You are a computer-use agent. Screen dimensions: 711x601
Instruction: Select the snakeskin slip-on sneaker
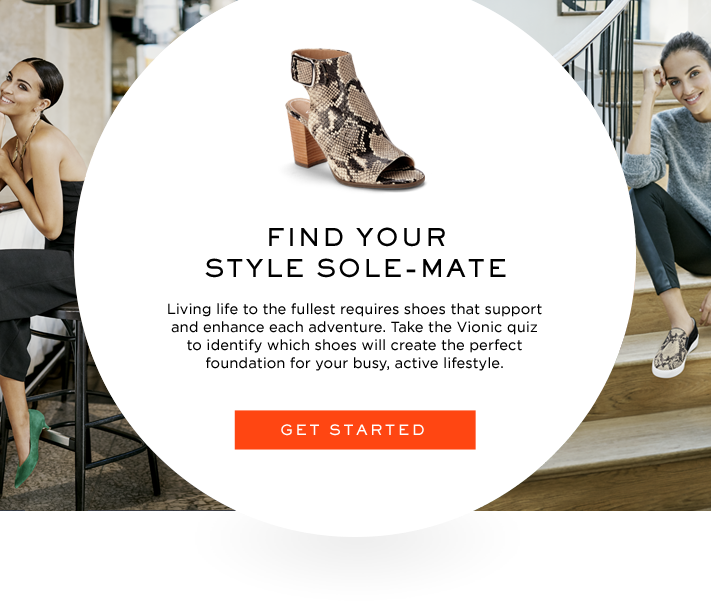click(x=675, y=348)
